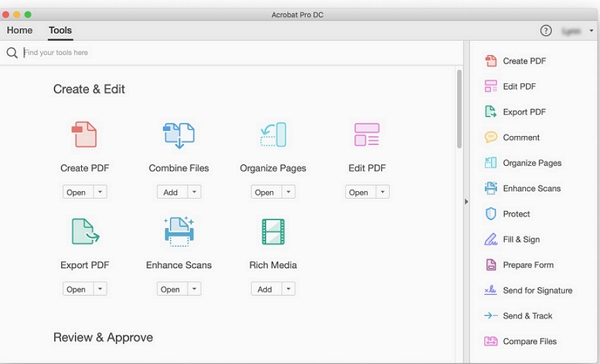600x364 pixels.
Task: Click the Enhance Scans icon in main grid
Action: pos(179,231)
